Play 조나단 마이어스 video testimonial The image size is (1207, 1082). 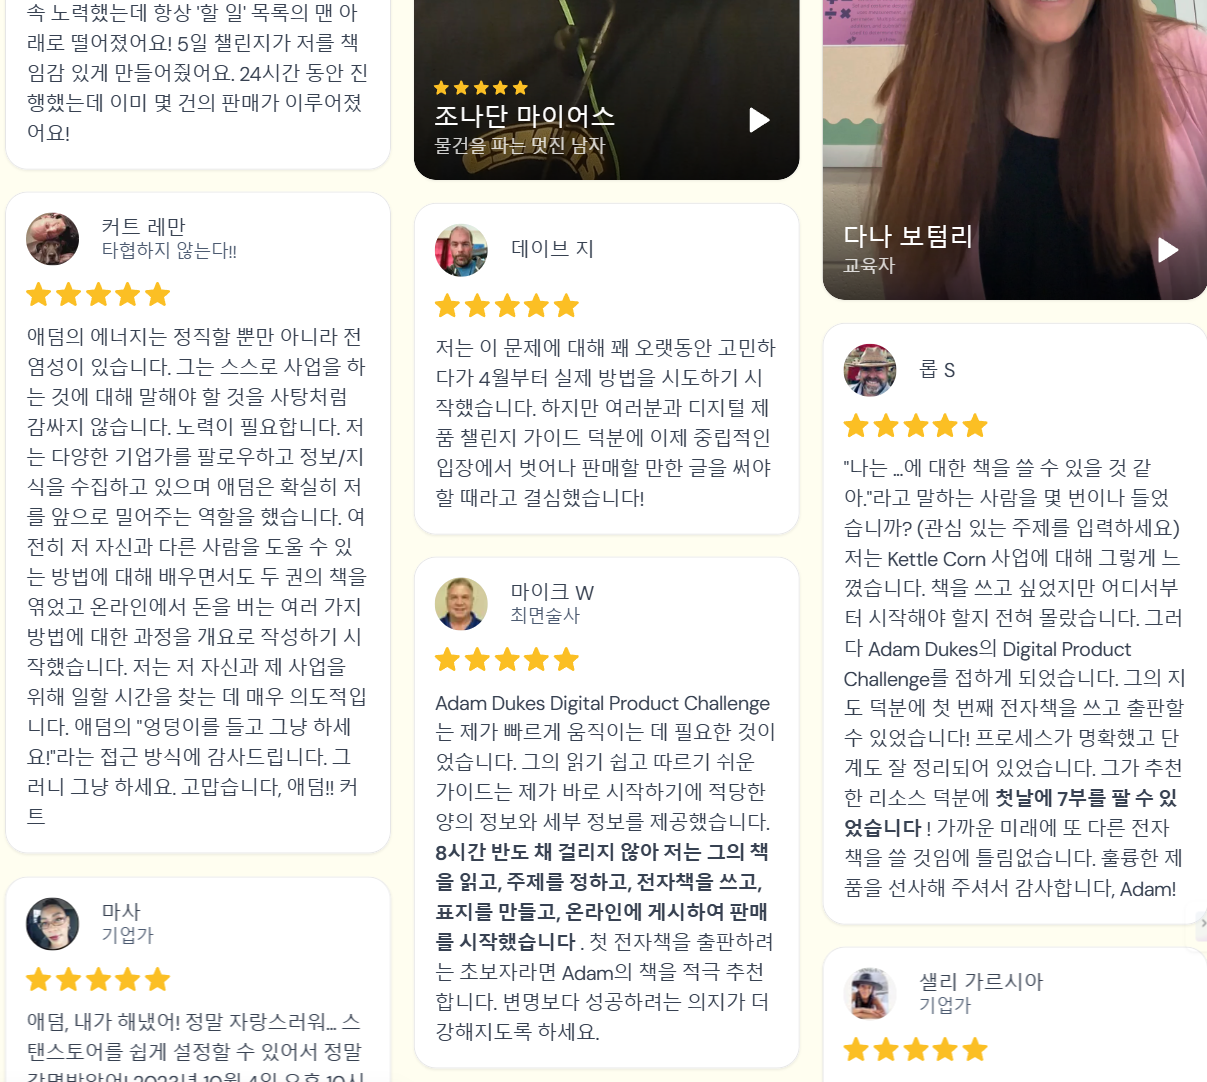[759, 120]
